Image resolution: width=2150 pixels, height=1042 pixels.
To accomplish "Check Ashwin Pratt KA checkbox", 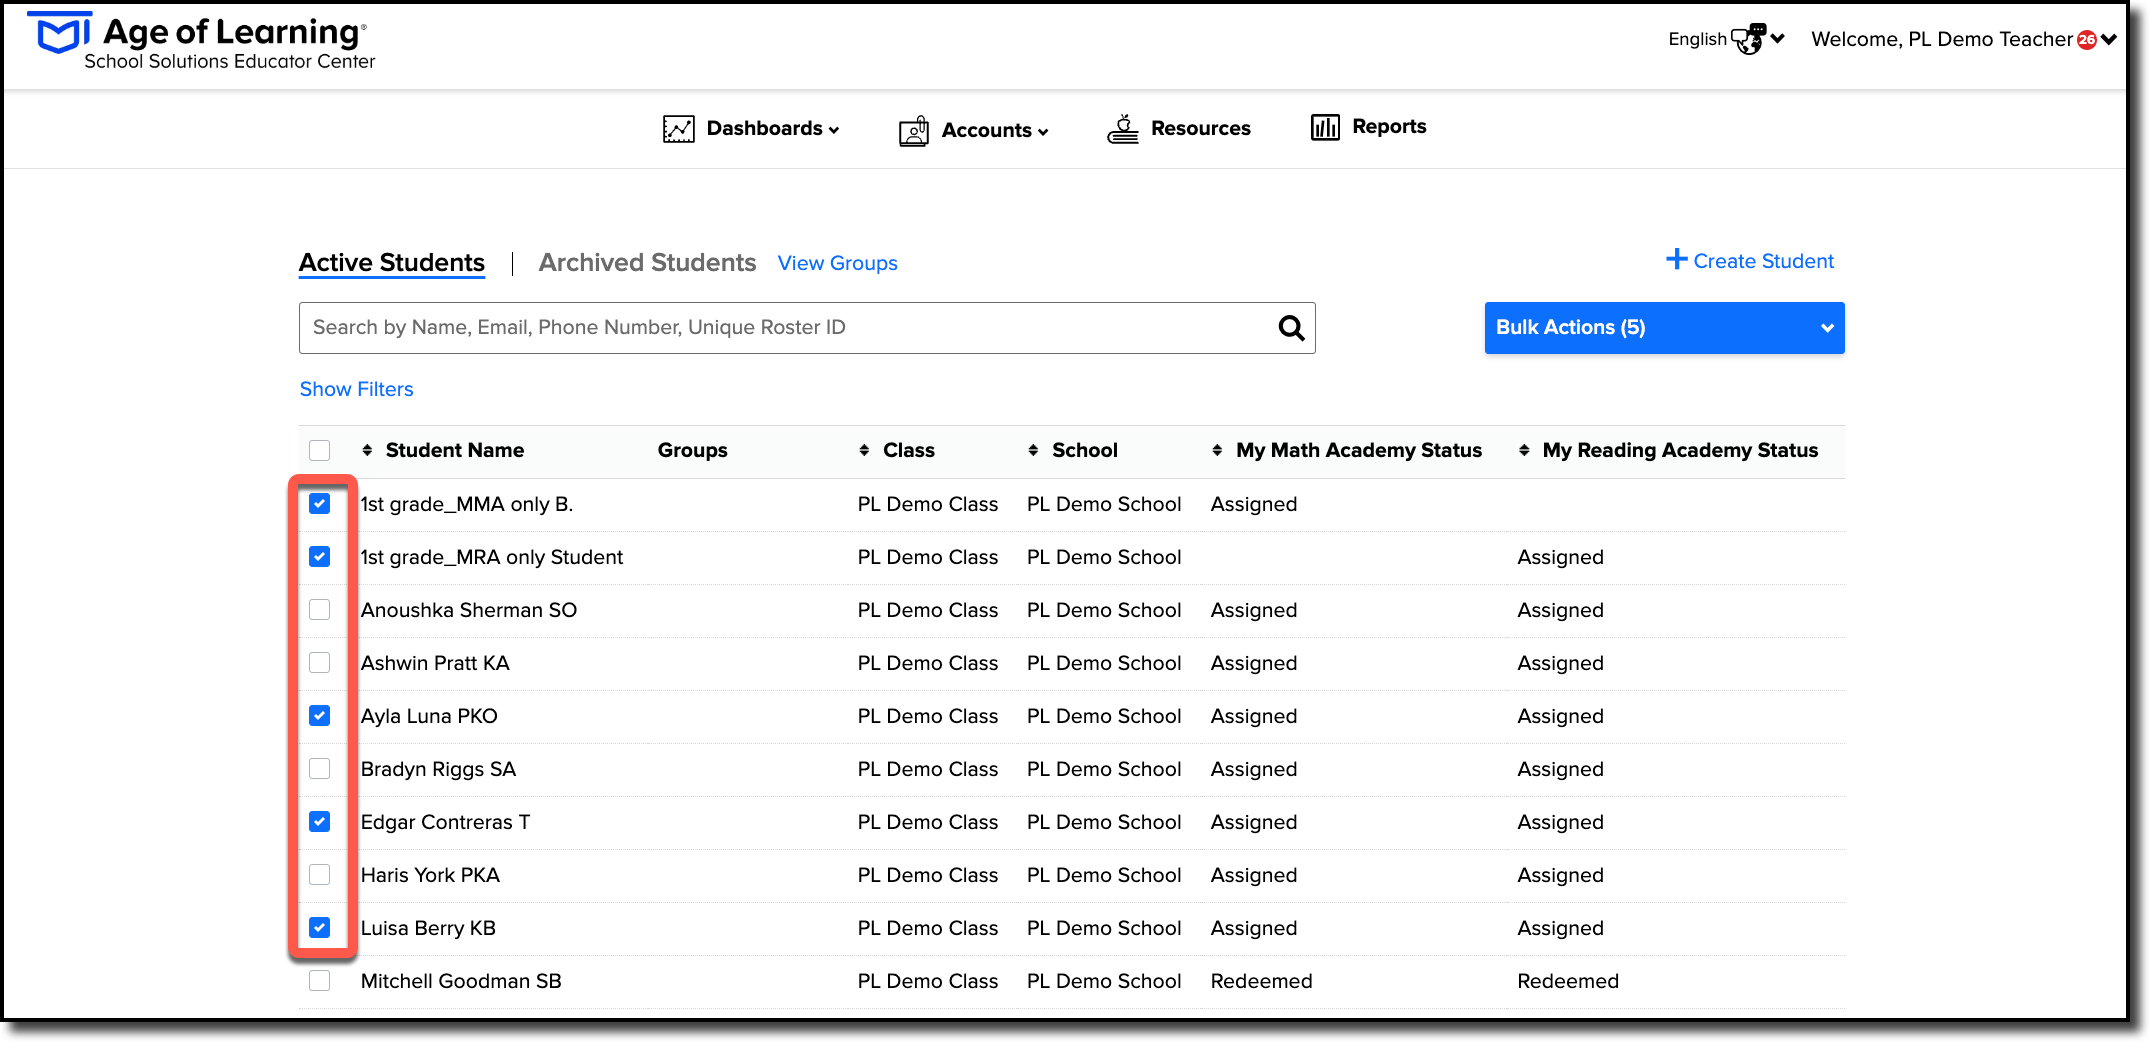I will [320, 662].
